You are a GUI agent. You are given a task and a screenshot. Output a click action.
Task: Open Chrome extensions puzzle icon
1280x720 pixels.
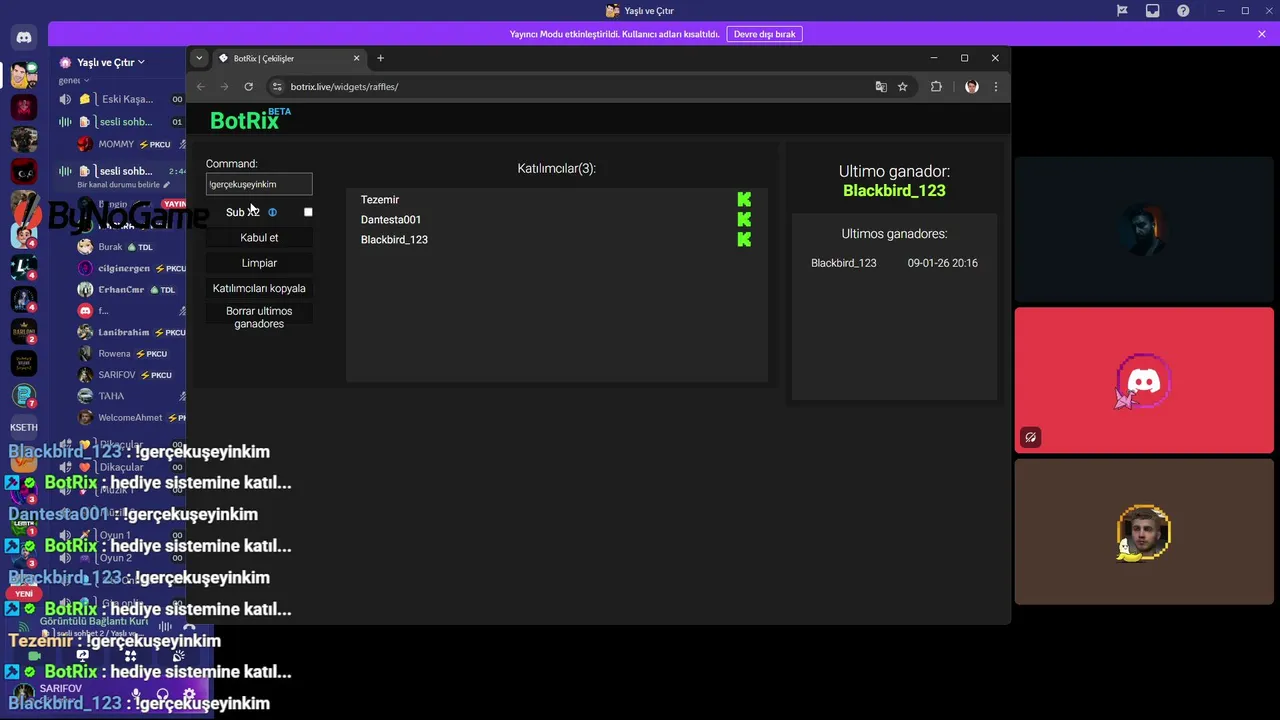click(x=936, y=87)
